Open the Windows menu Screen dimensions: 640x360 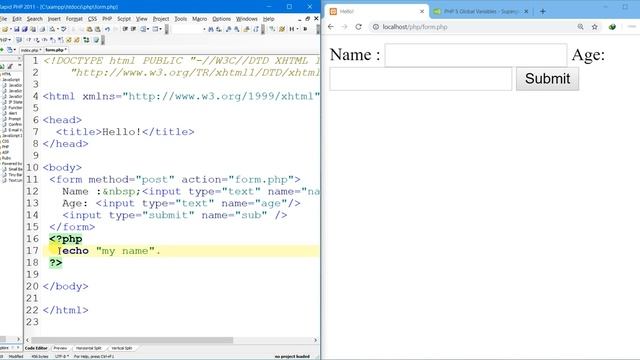coord(247,19)
